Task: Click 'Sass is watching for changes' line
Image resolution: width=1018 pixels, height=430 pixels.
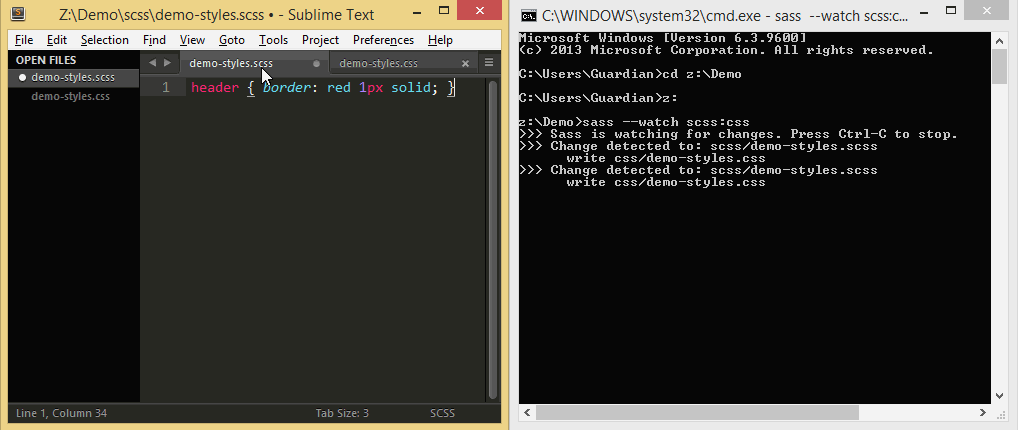Action: pyautogui.click(x=739, y=134)
